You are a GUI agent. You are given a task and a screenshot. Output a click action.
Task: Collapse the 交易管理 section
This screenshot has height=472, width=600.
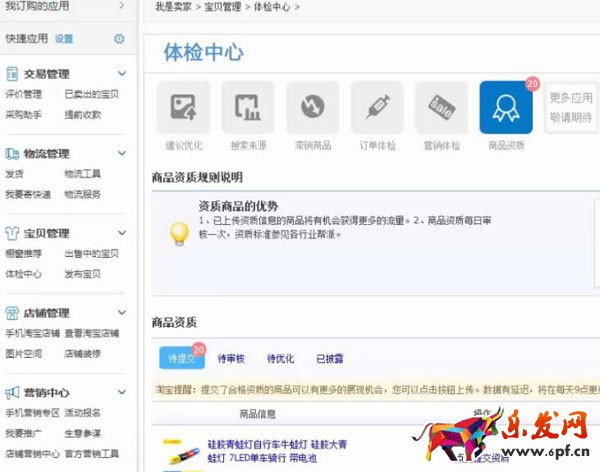pyautogui.click(x=122, y=74)
